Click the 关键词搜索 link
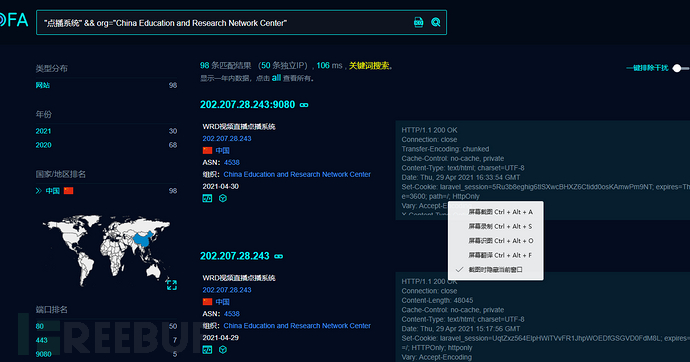The image size is (690, 362). pyautogui.click(x=369, y=66)
